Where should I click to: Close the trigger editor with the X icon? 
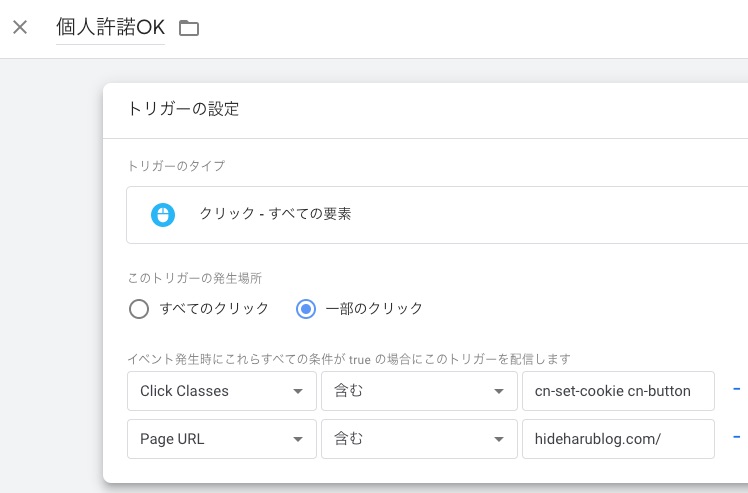[x=20, y=27]
